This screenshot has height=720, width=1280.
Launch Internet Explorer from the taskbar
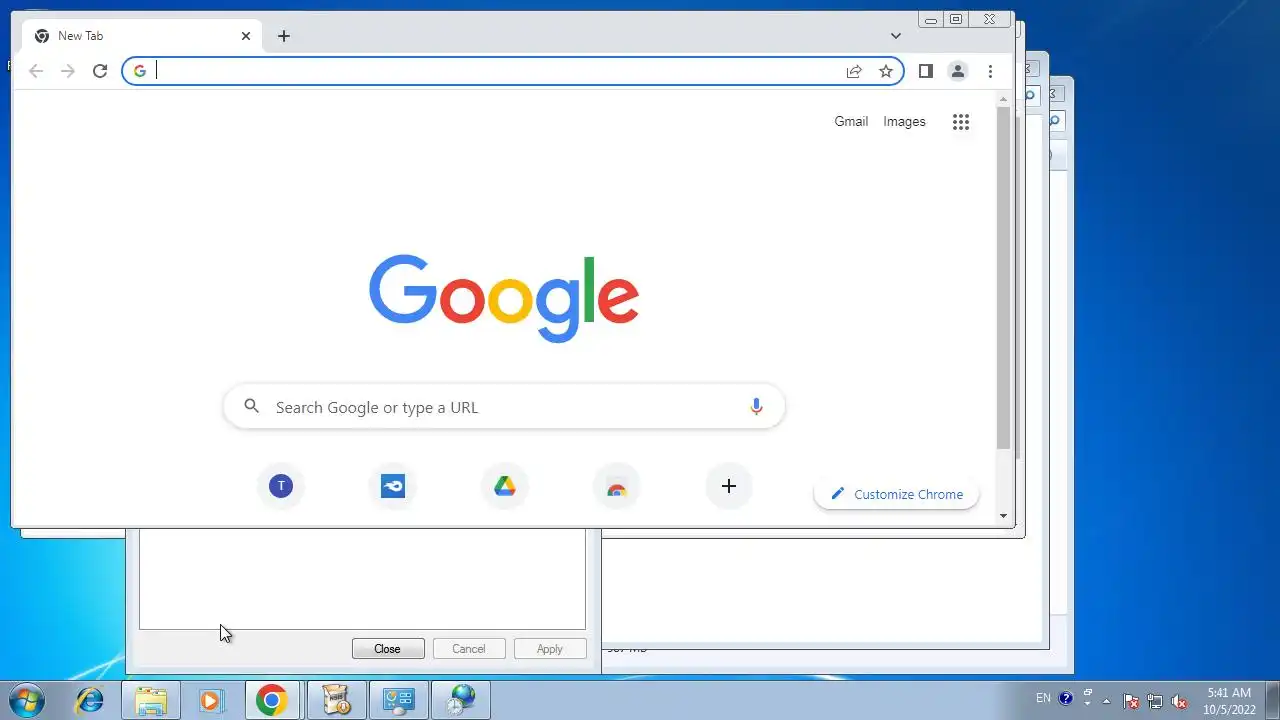tap(90, 700)
